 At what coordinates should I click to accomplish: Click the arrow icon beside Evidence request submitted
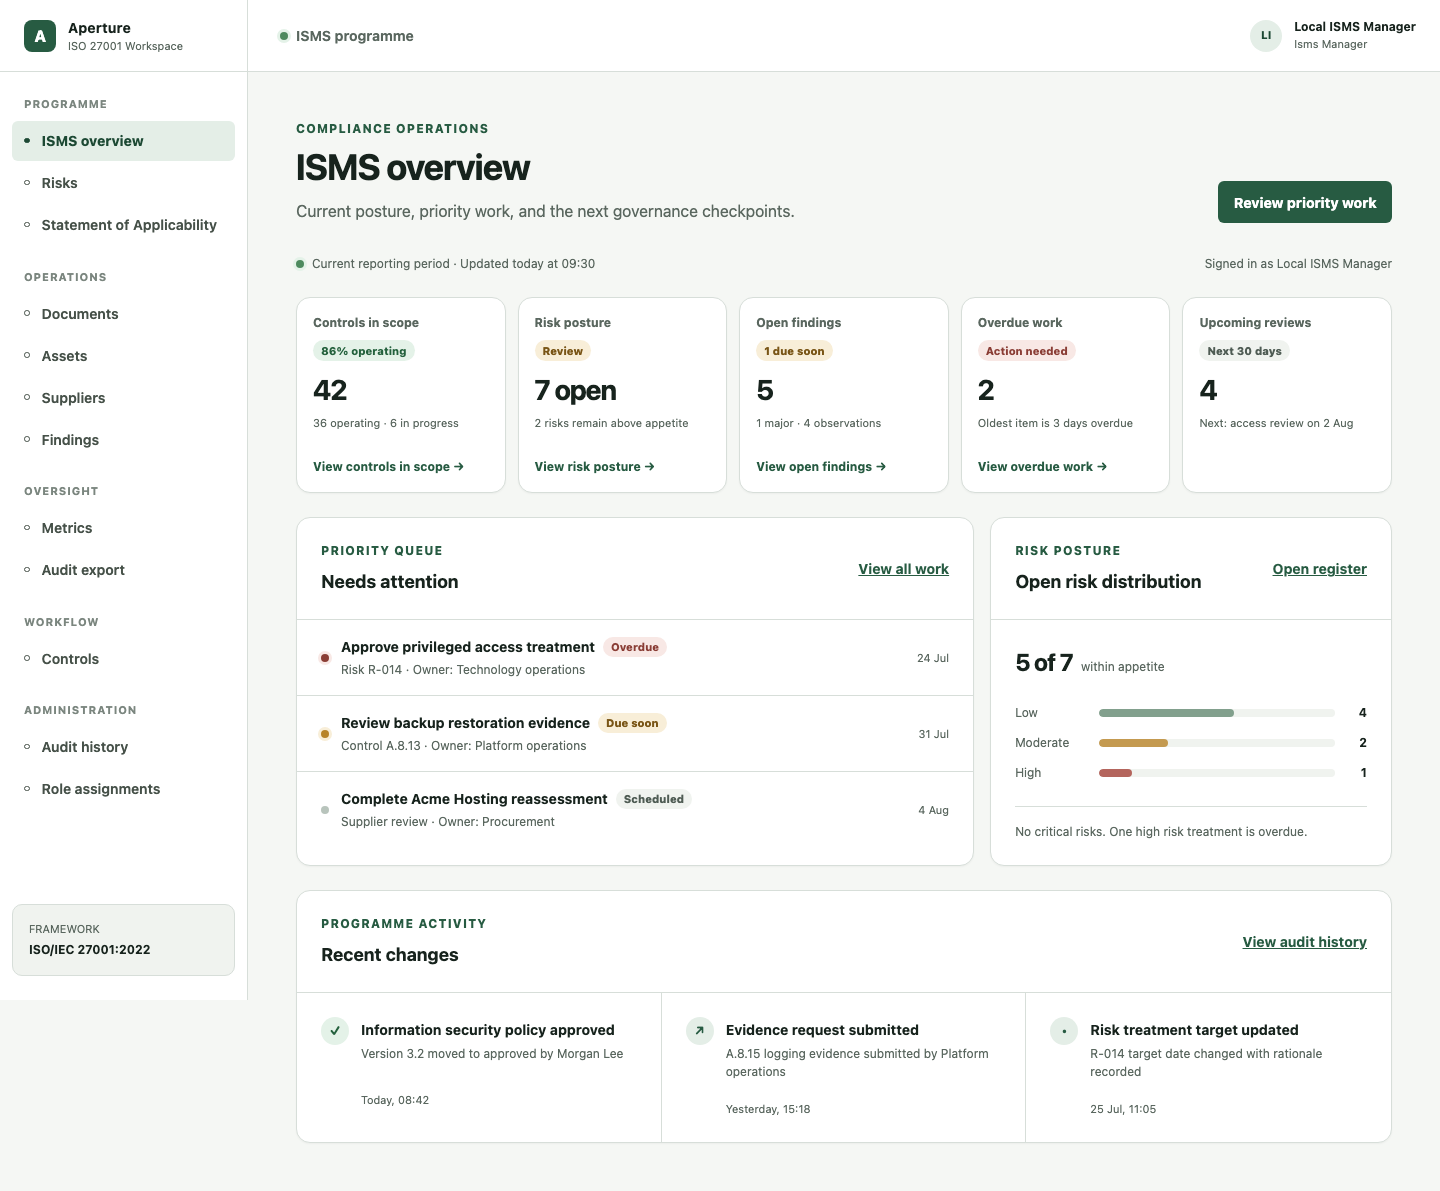point(700,1030)
